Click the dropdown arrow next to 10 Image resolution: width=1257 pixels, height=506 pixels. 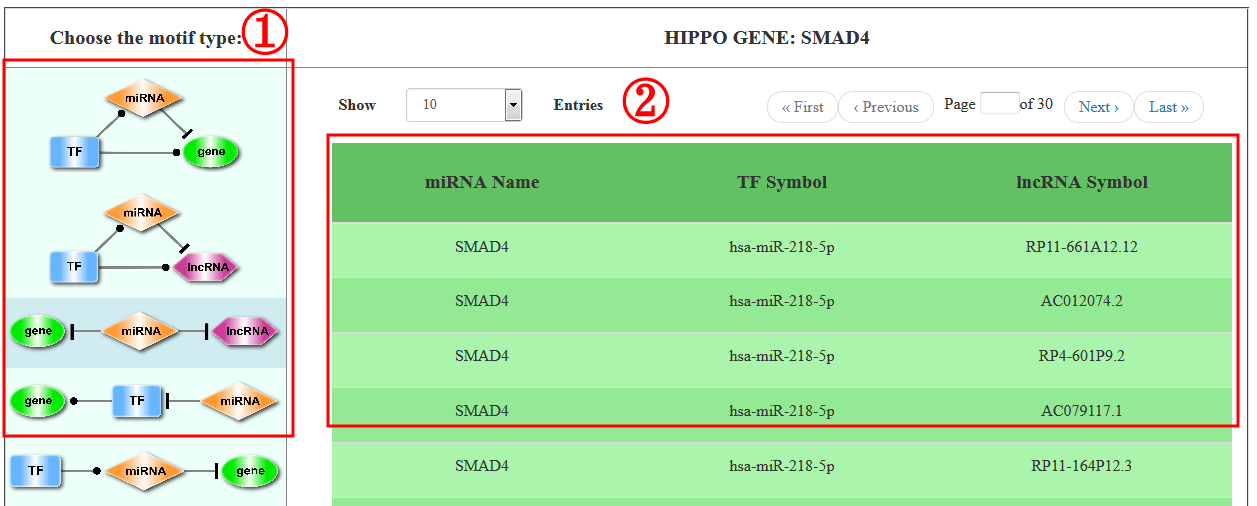[513, 105]
